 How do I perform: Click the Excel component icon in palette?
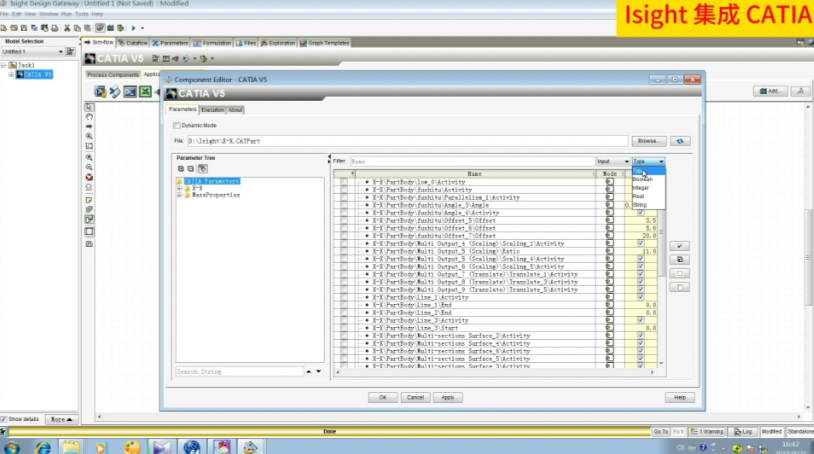click(x=144, y=92)
